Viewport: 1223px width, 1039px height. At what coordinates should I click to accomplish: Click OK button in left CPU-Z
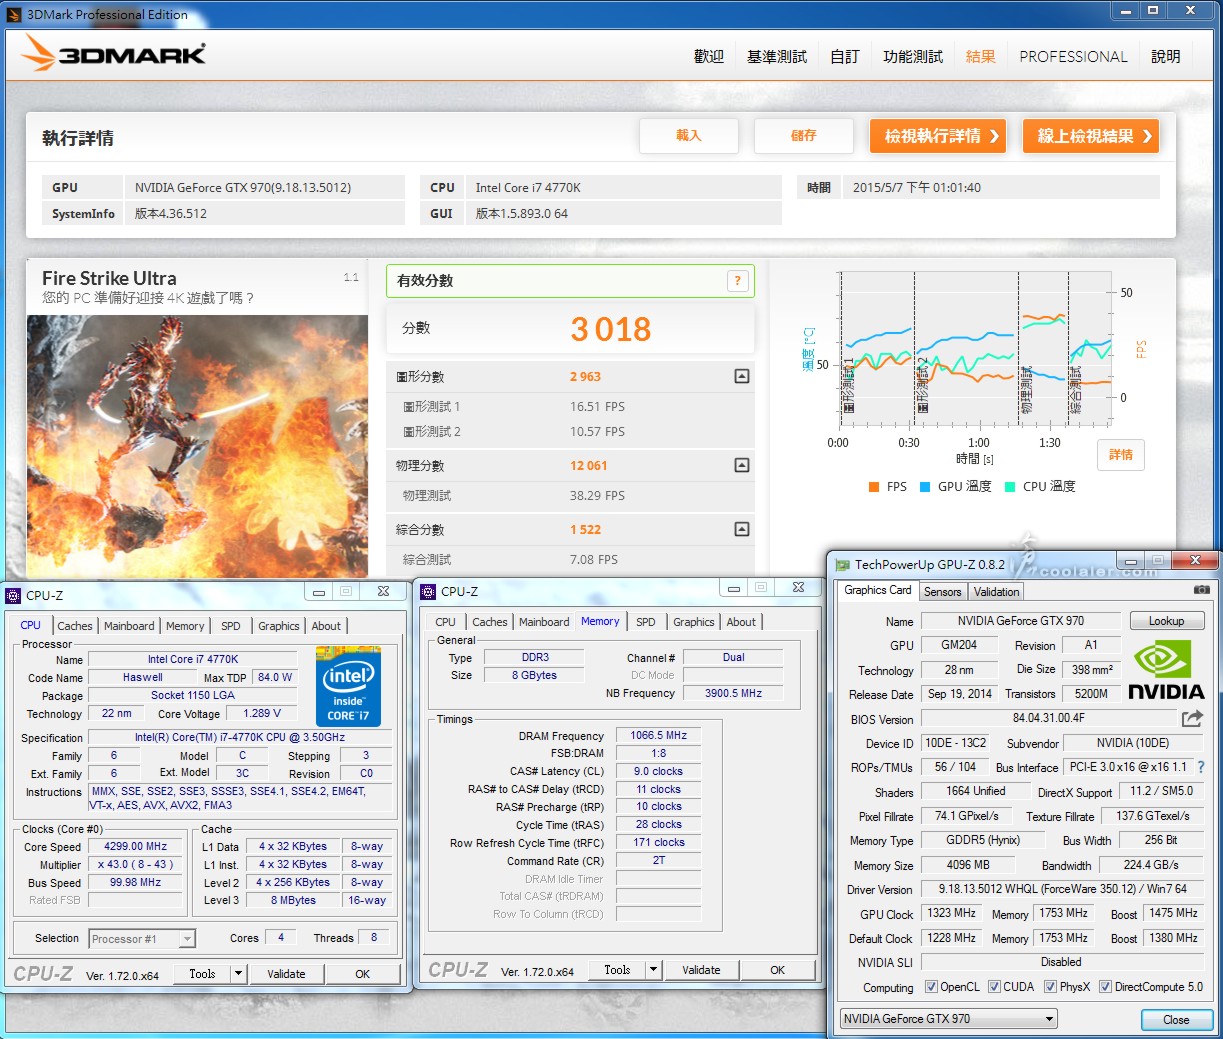pyautogui.click(x=363, y=973)
